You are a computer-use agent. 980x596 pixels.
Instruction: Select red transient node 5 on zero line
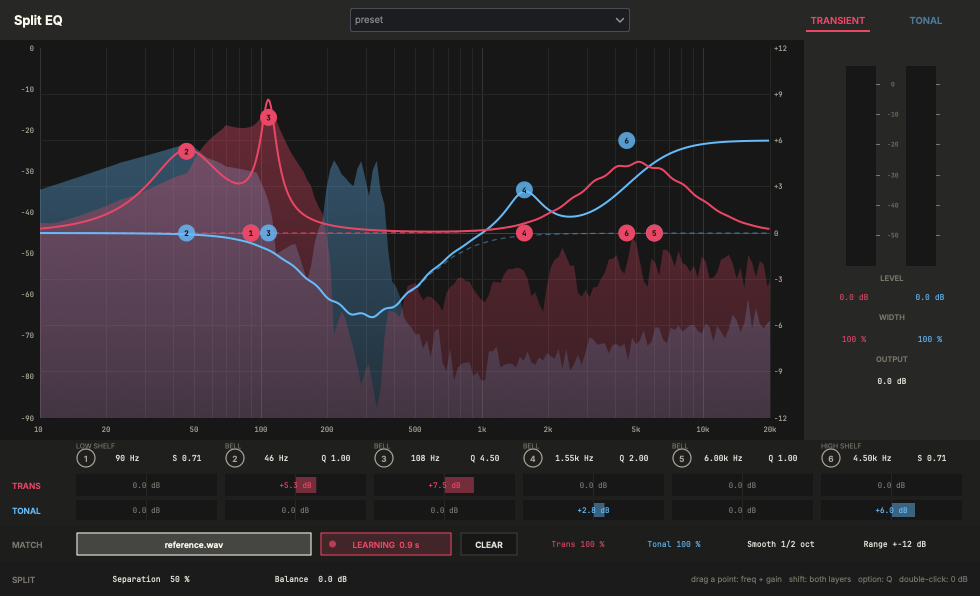point(654,233)
